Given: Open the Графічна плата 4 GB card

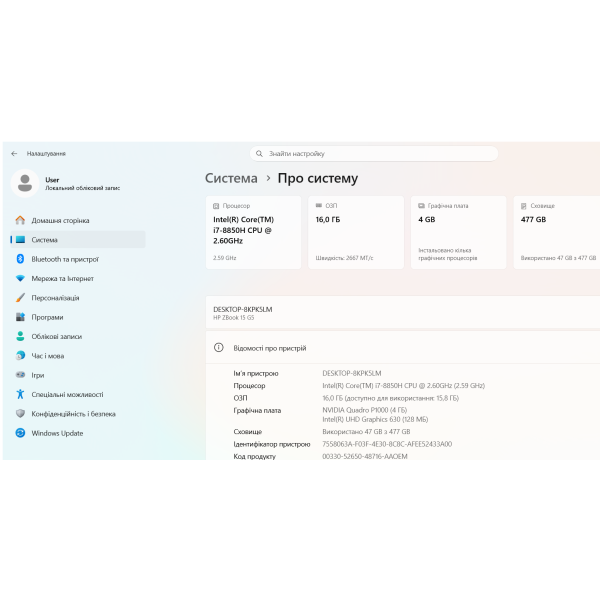Looking at the screenshot, I should [458, 232].
